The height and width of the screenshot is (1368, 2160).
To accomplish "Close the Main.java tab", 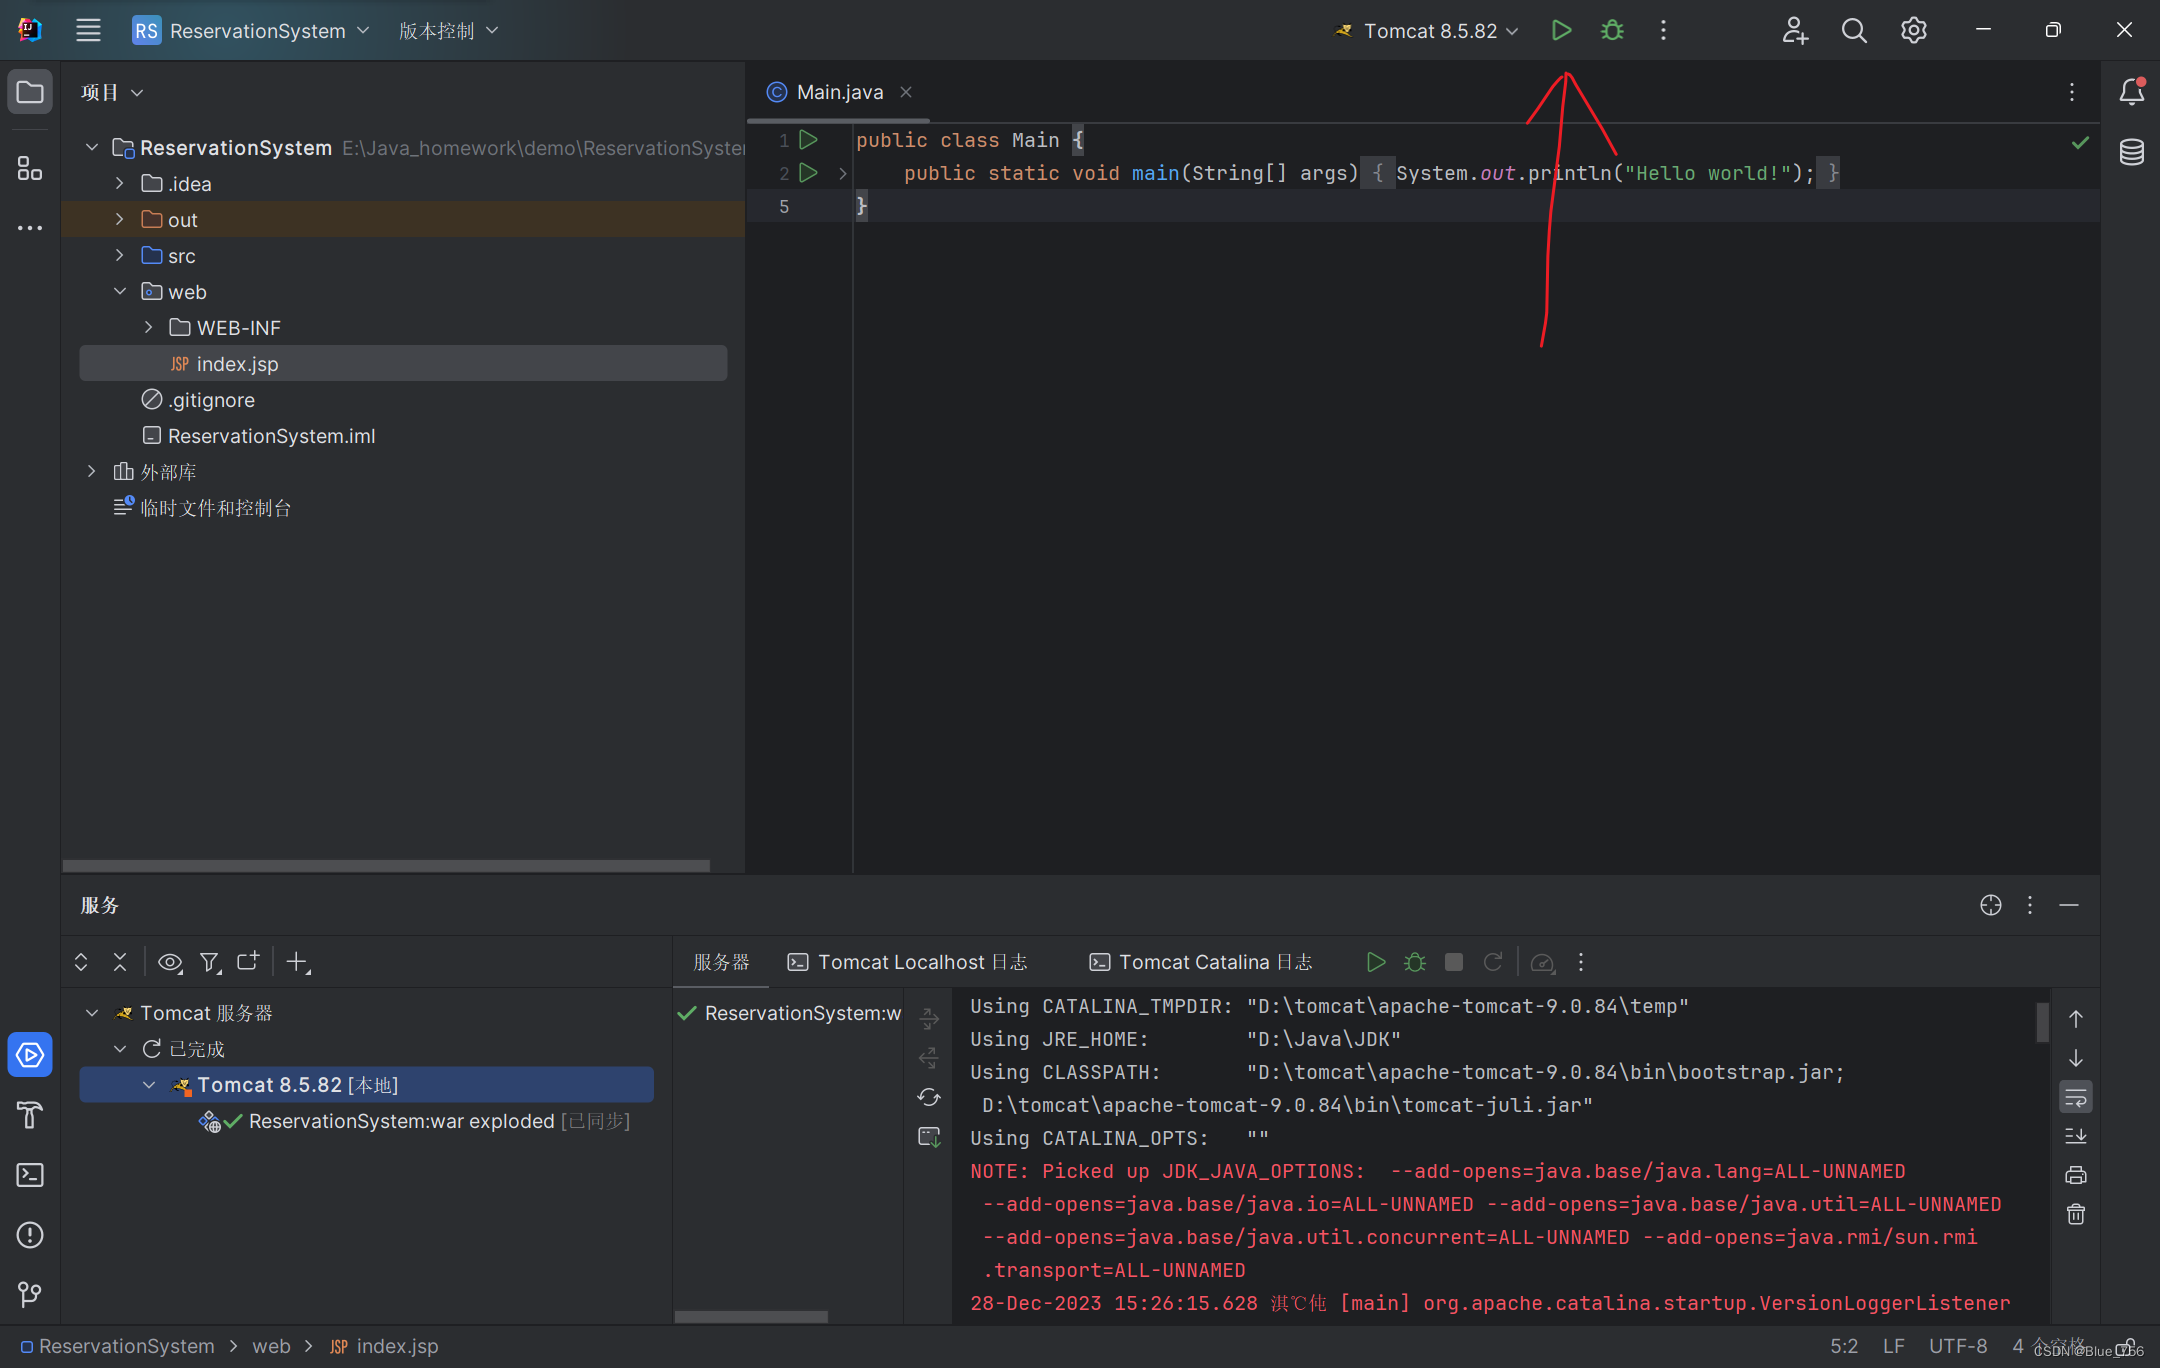I will pos(906,92).
